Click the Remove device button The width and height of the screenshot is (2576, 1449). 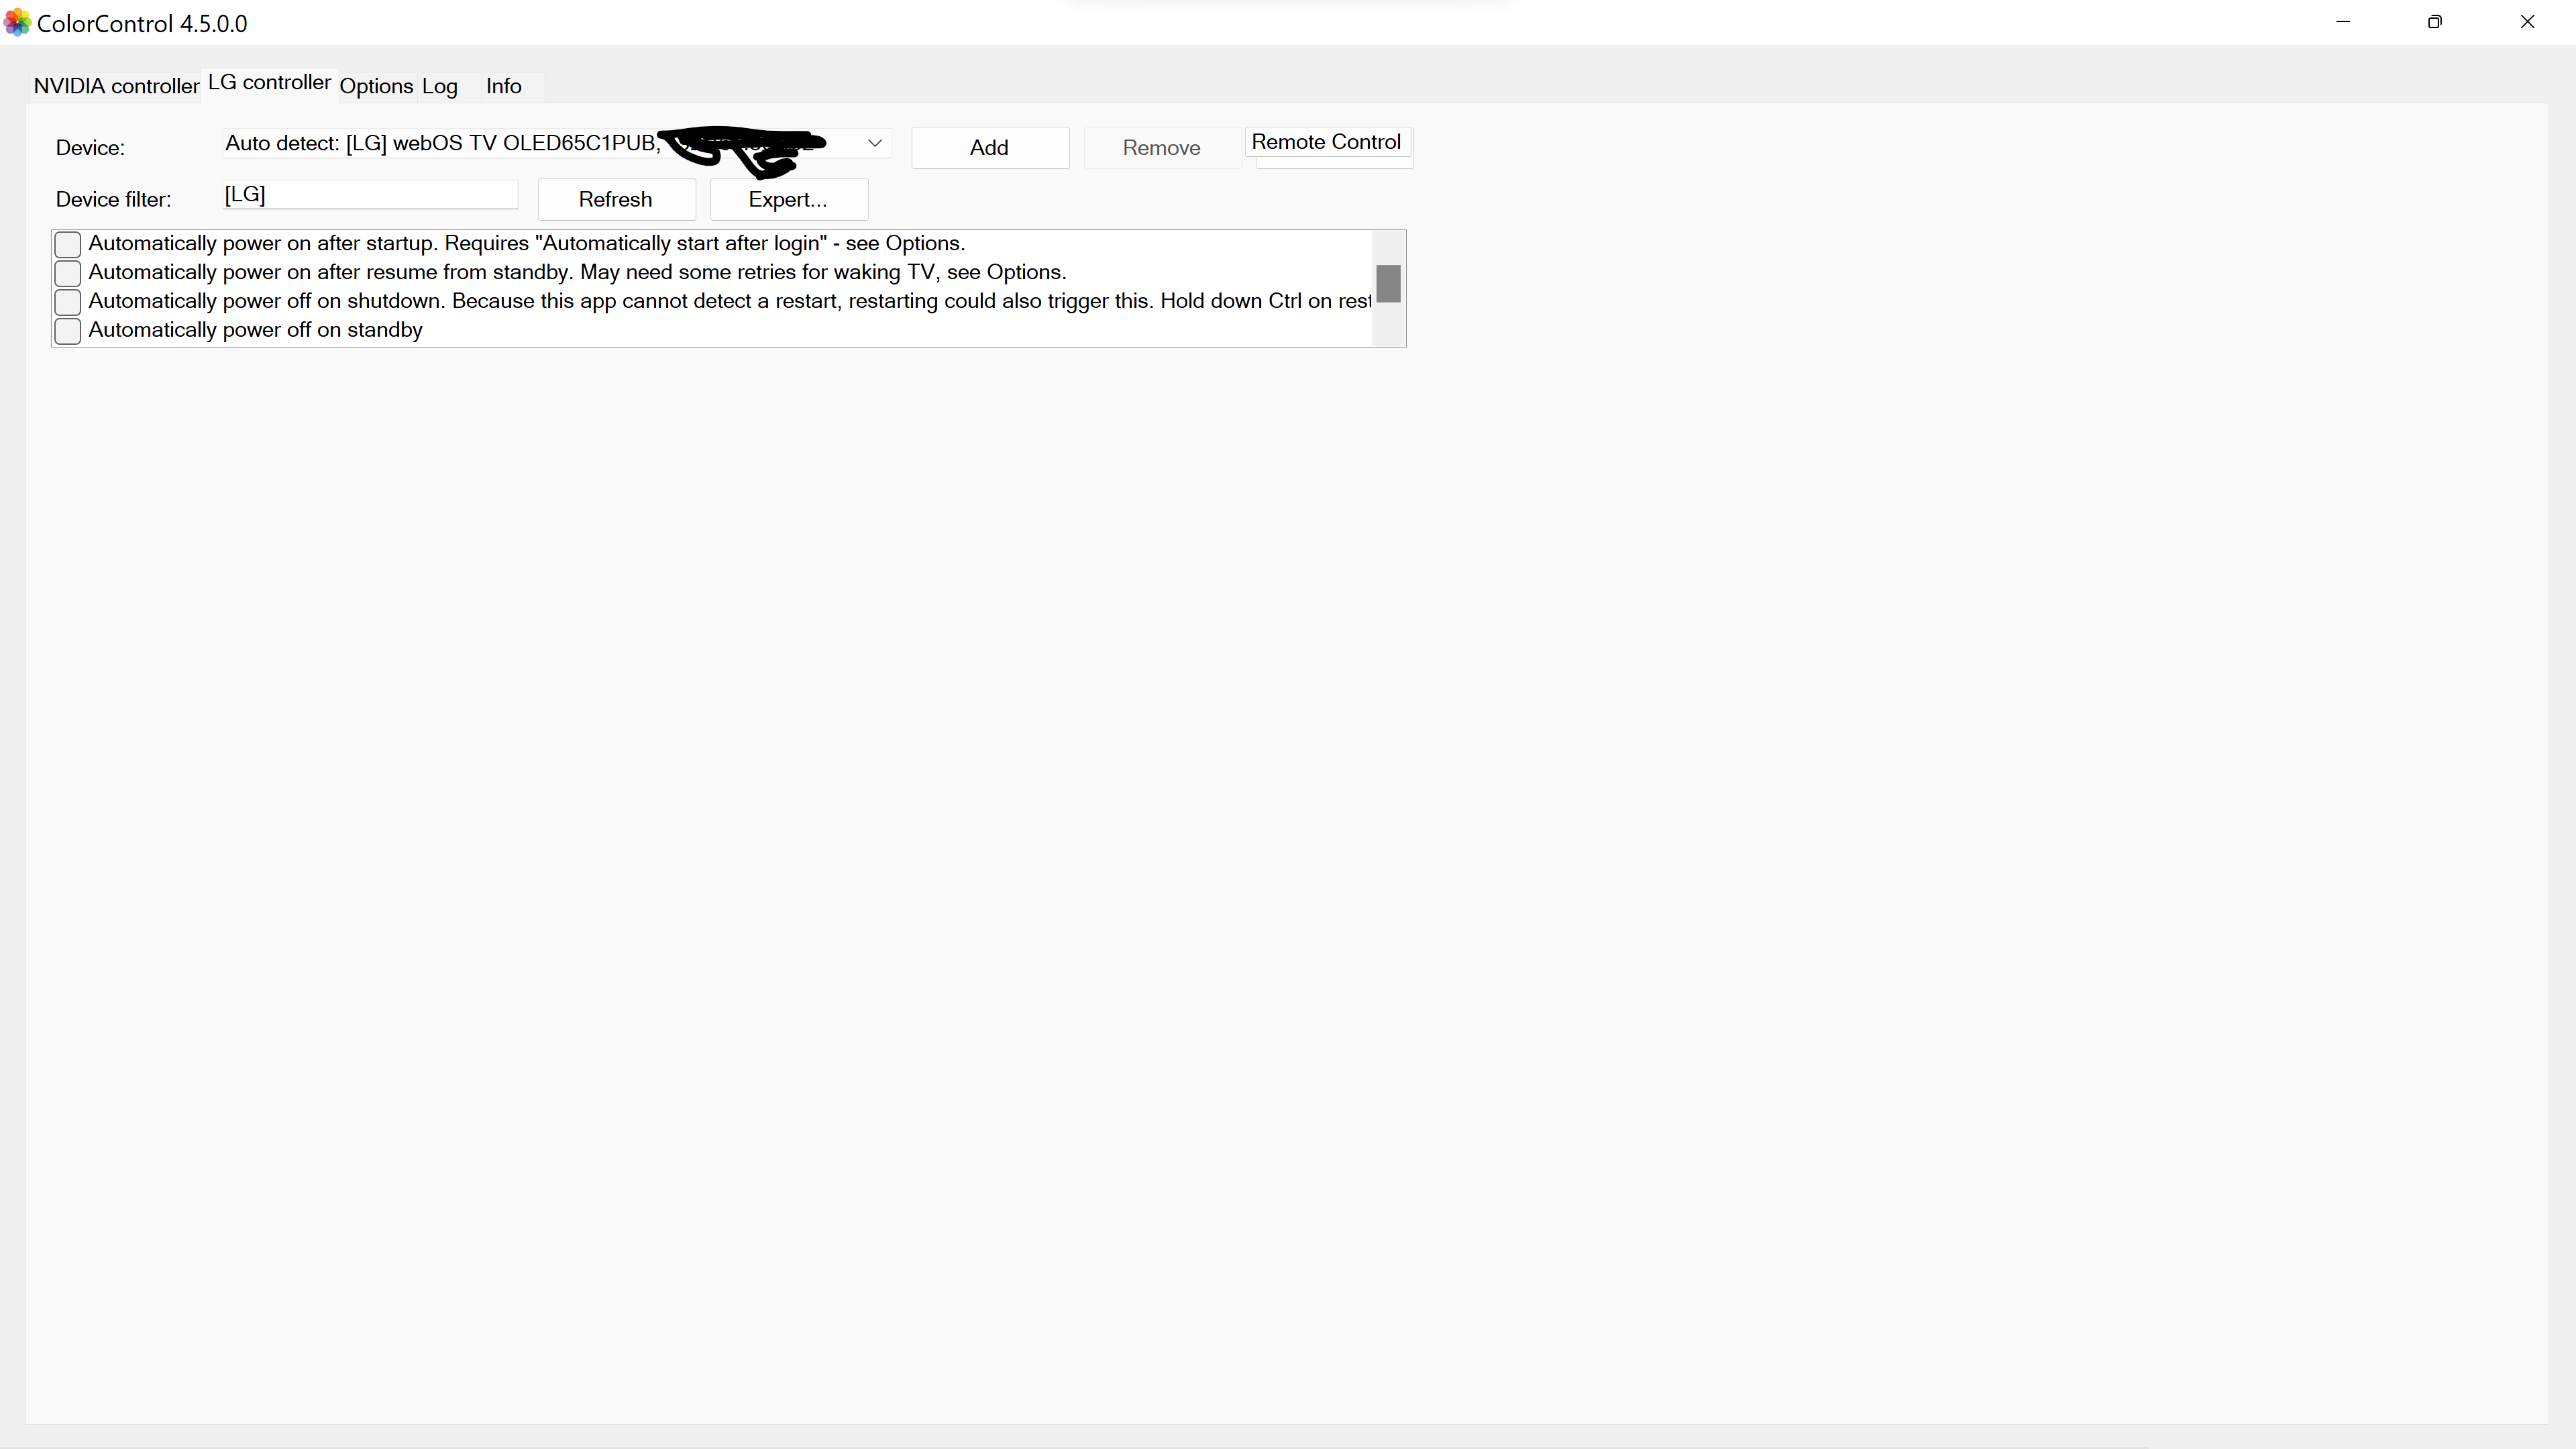click(x=1161, y=147)
